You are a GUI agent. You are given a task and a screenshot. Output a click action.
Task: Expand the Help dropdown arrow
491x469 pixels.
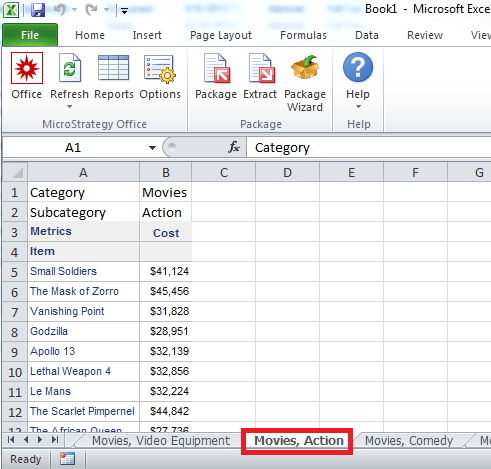(x=358, y=107)
